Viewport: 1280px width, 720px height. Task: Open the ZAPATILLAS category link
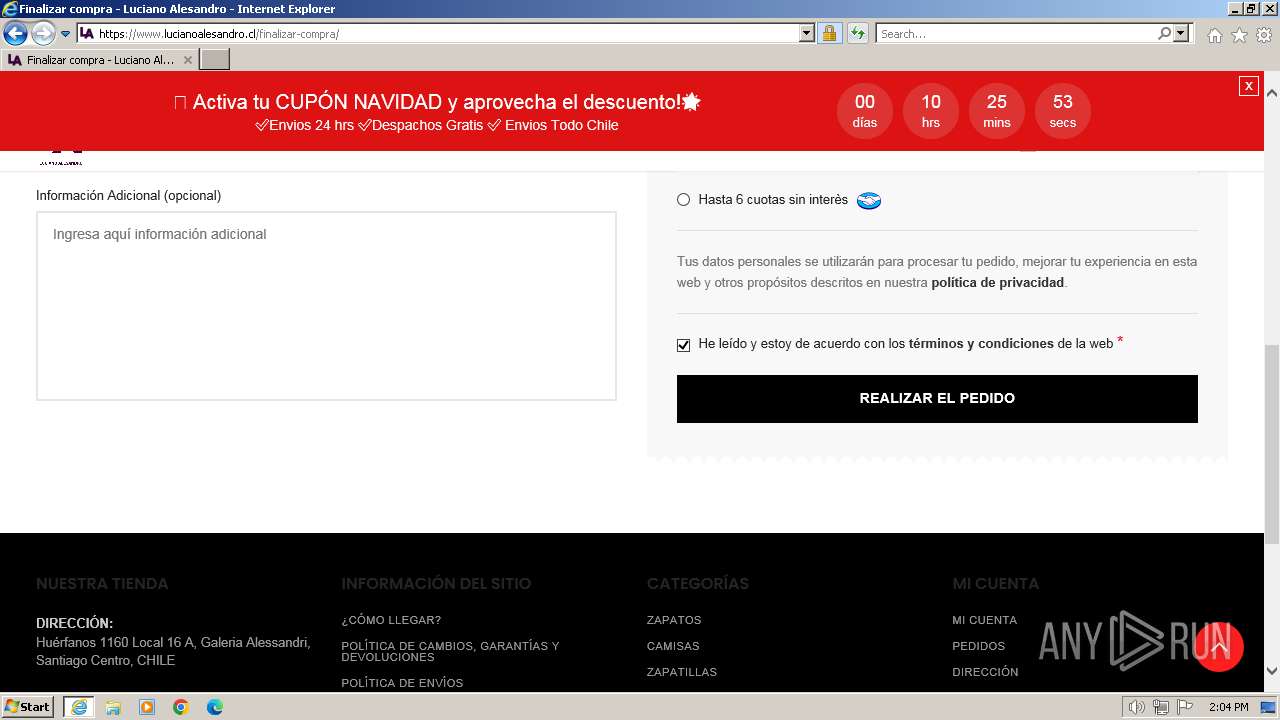[x=682, y=672]
